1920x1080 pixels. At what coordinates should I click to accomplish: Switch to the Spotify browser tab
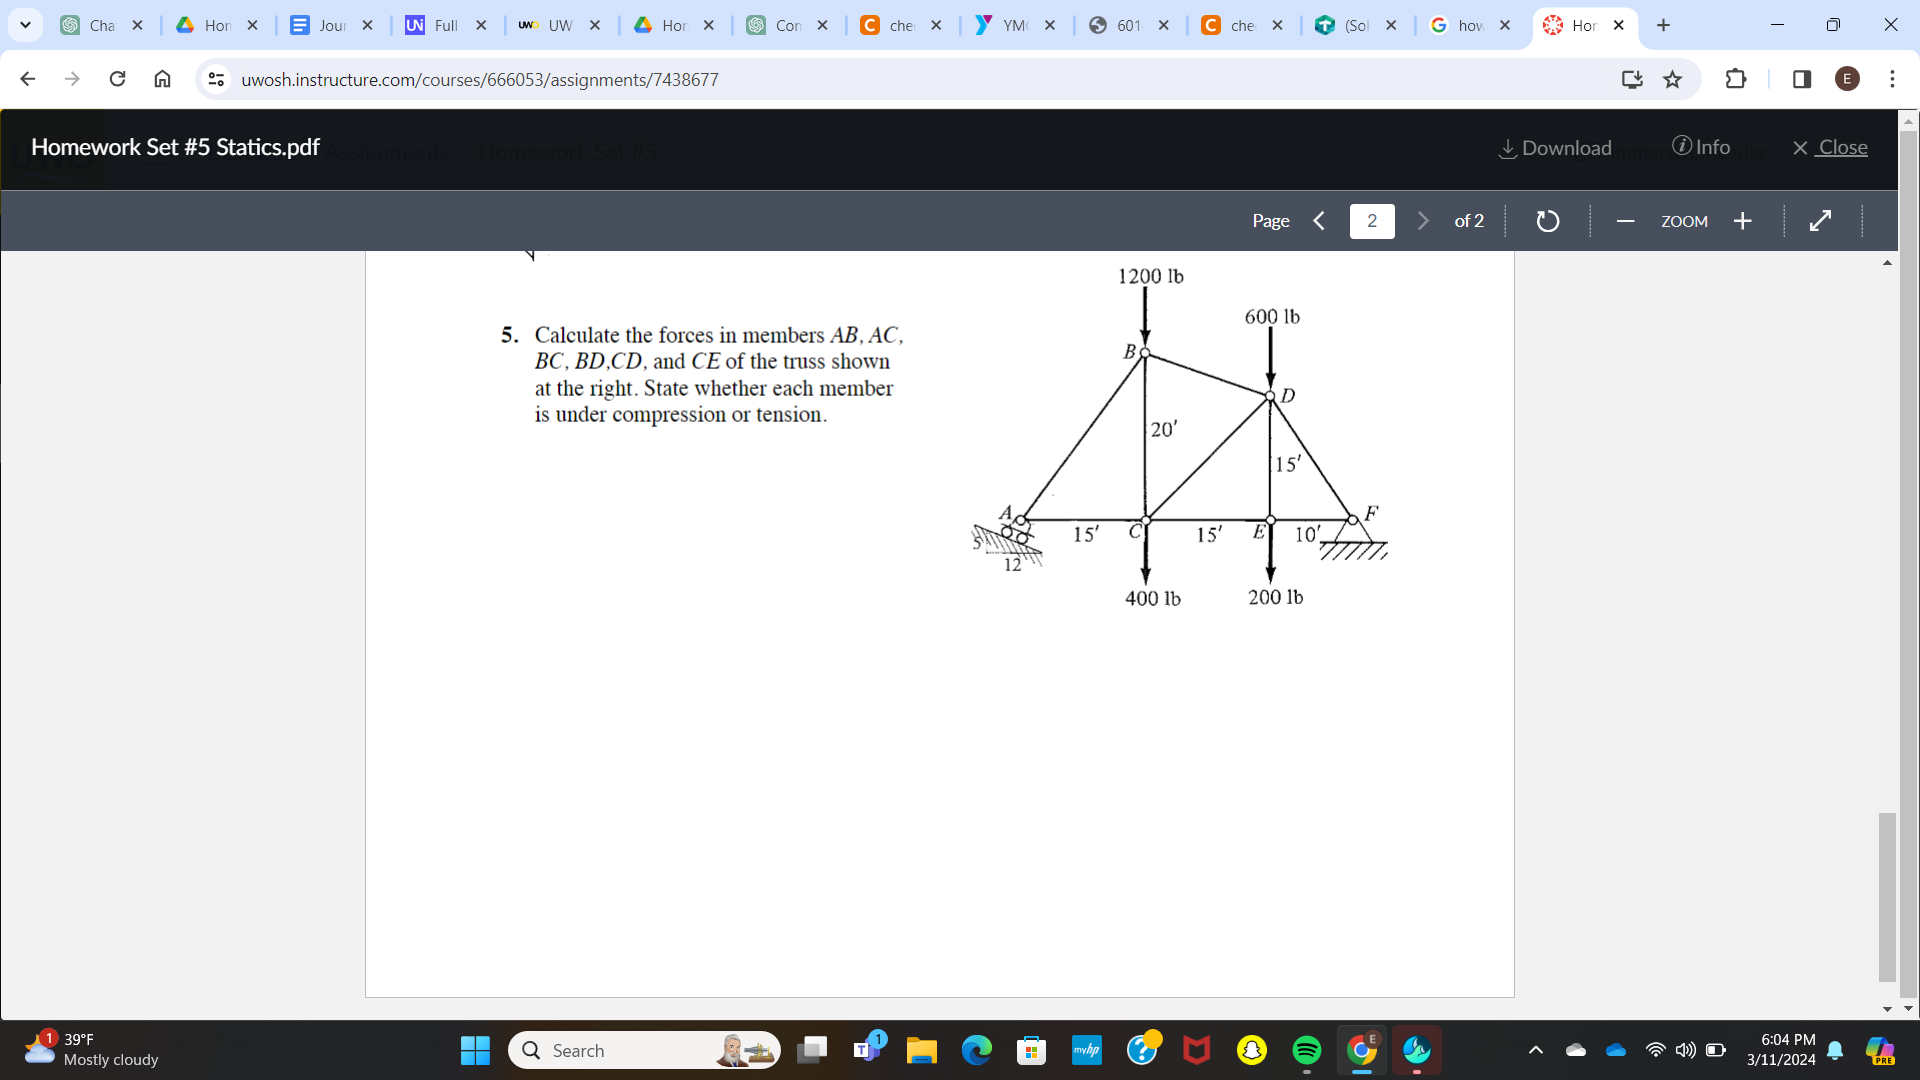[x=1307, y=1050]
